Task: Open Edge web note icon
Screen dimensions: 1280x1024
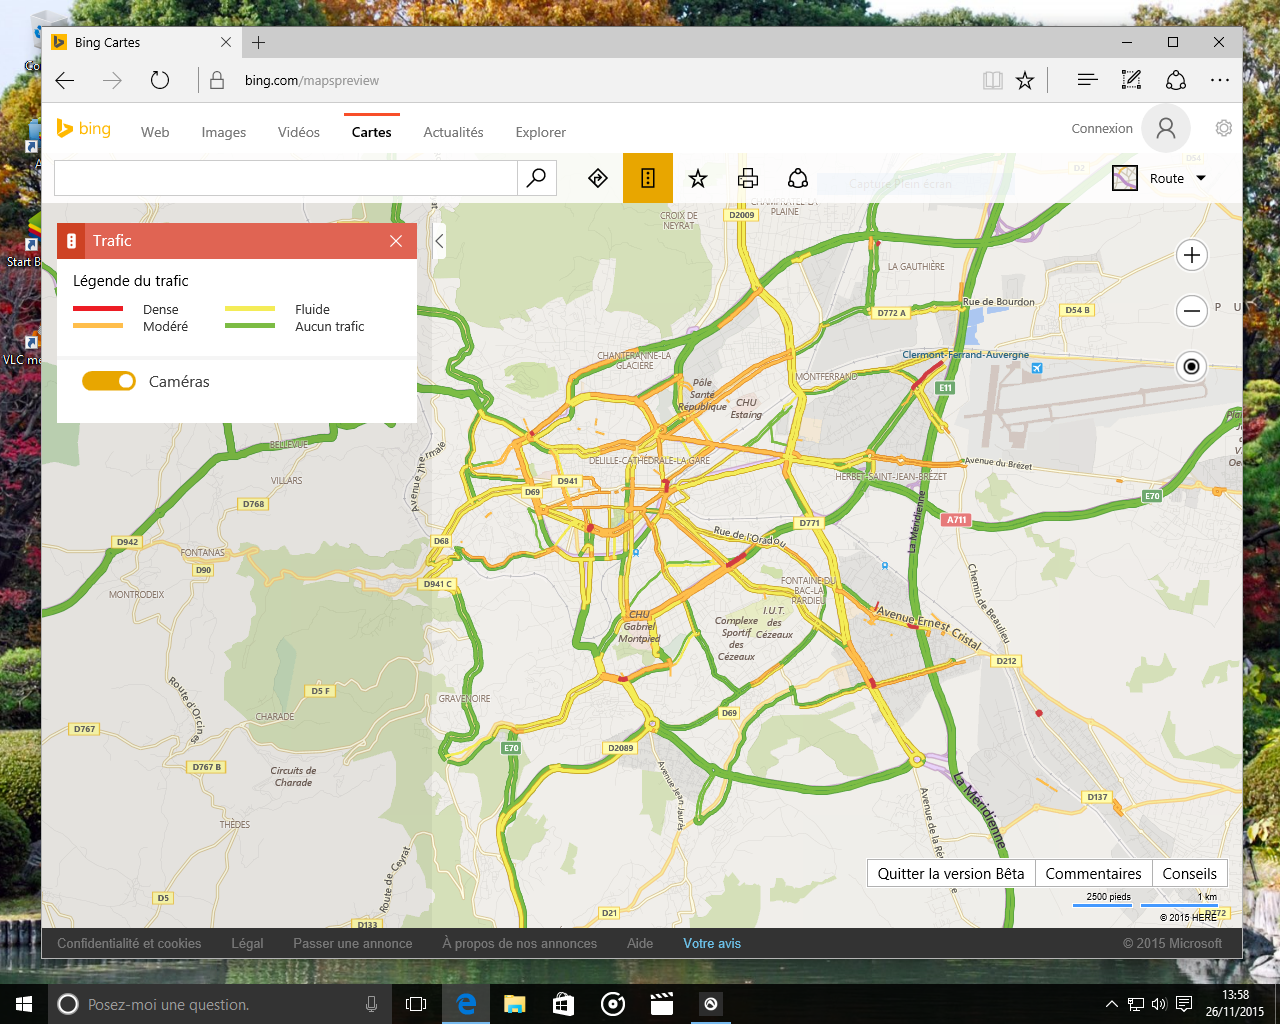Action: pyautogui.click(x=1131, y=80)
